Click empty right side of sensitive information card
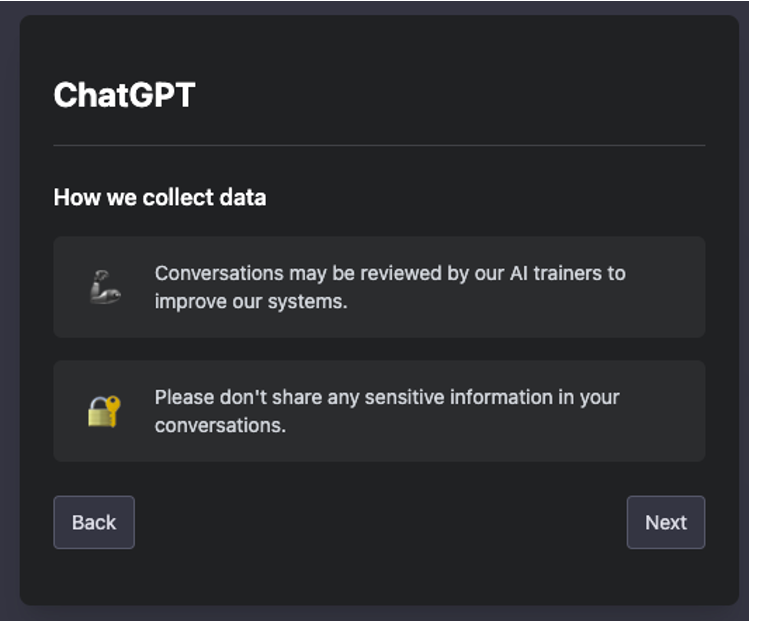This screenshot has width=758, height=622. [662, 425]
